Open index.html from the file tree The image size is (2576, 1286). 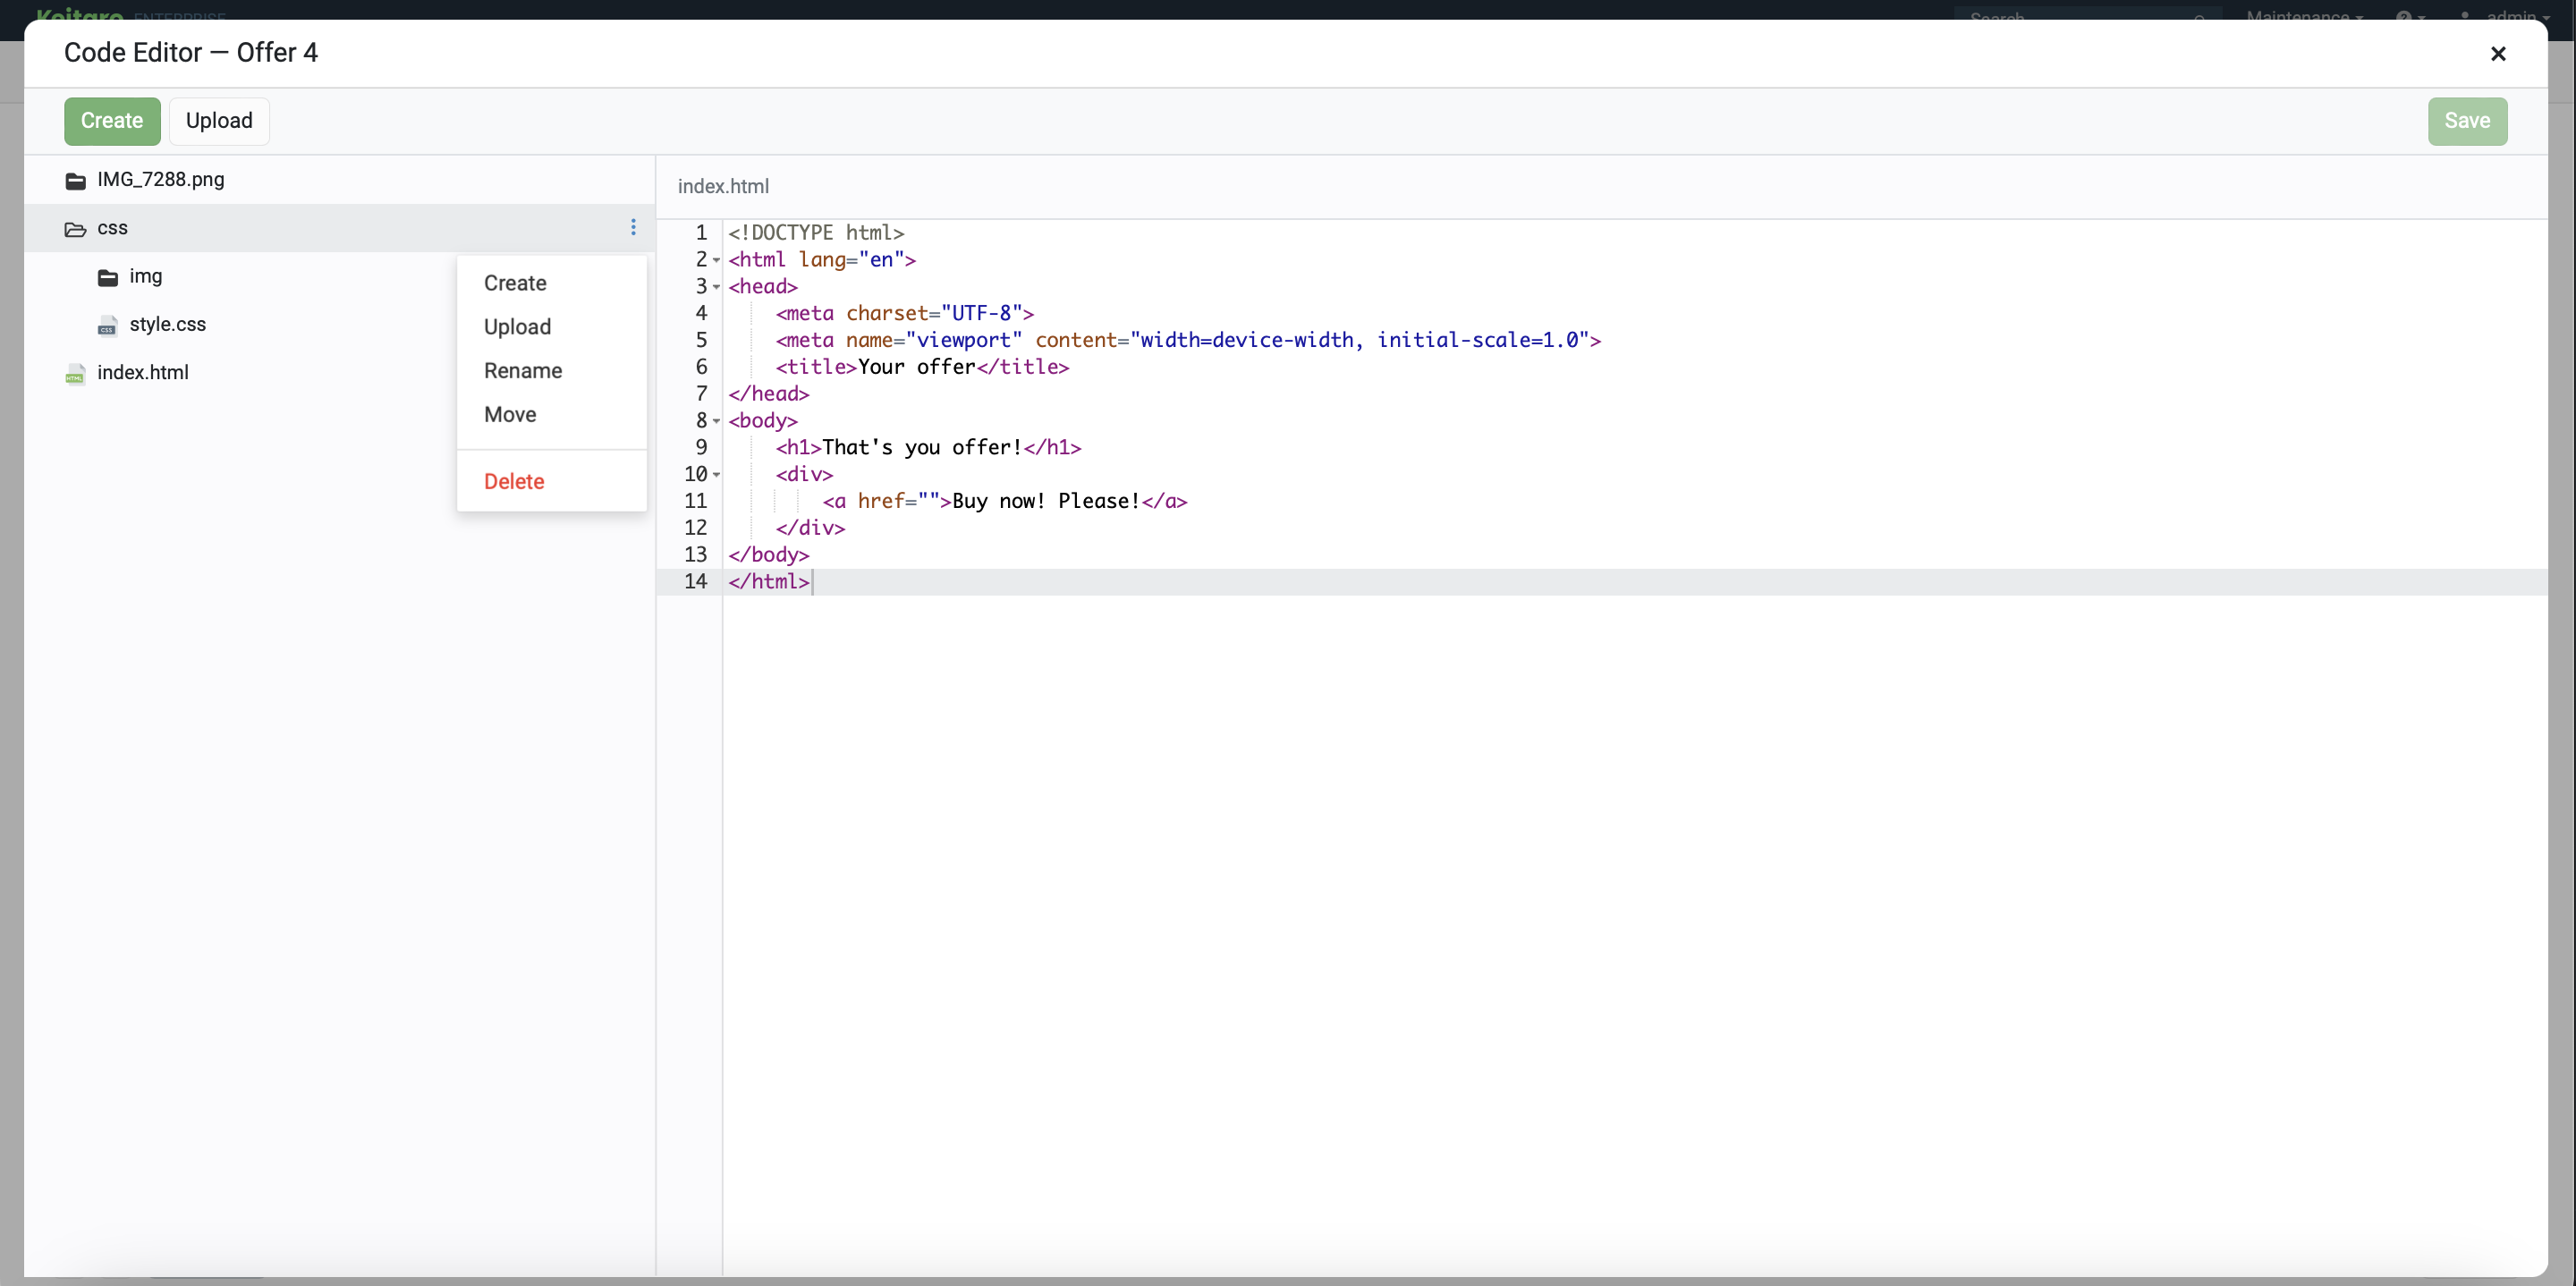point(142,372)
